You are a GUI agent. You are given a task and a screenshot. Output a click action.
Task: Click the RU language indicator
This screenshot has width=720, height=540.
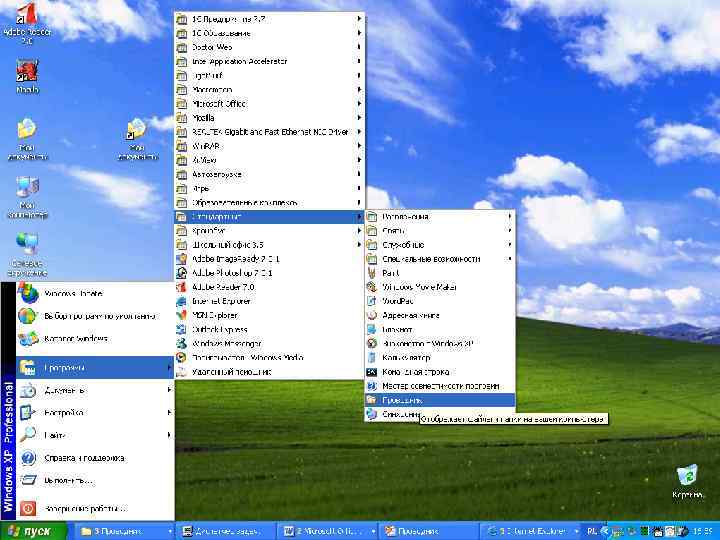pos(591,531)
